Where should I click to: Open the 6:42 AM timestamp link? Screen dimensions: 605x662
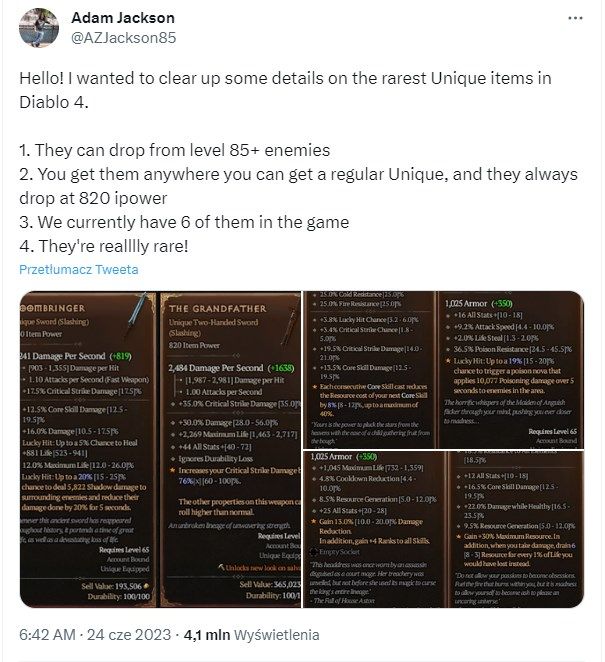point(47,633)
